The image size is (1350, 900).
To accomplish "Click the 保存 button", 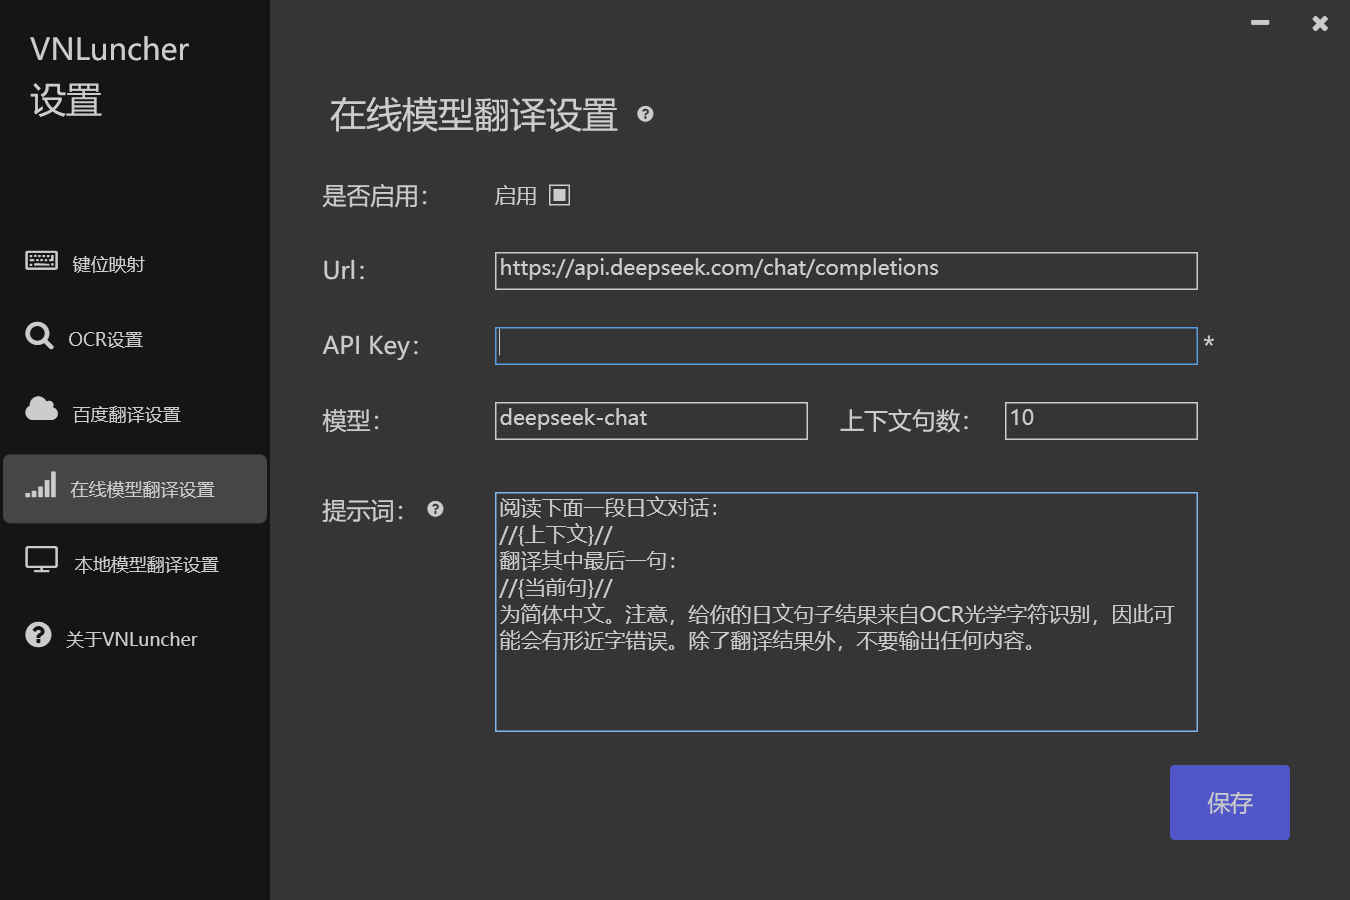I will tap(1230, 802).
